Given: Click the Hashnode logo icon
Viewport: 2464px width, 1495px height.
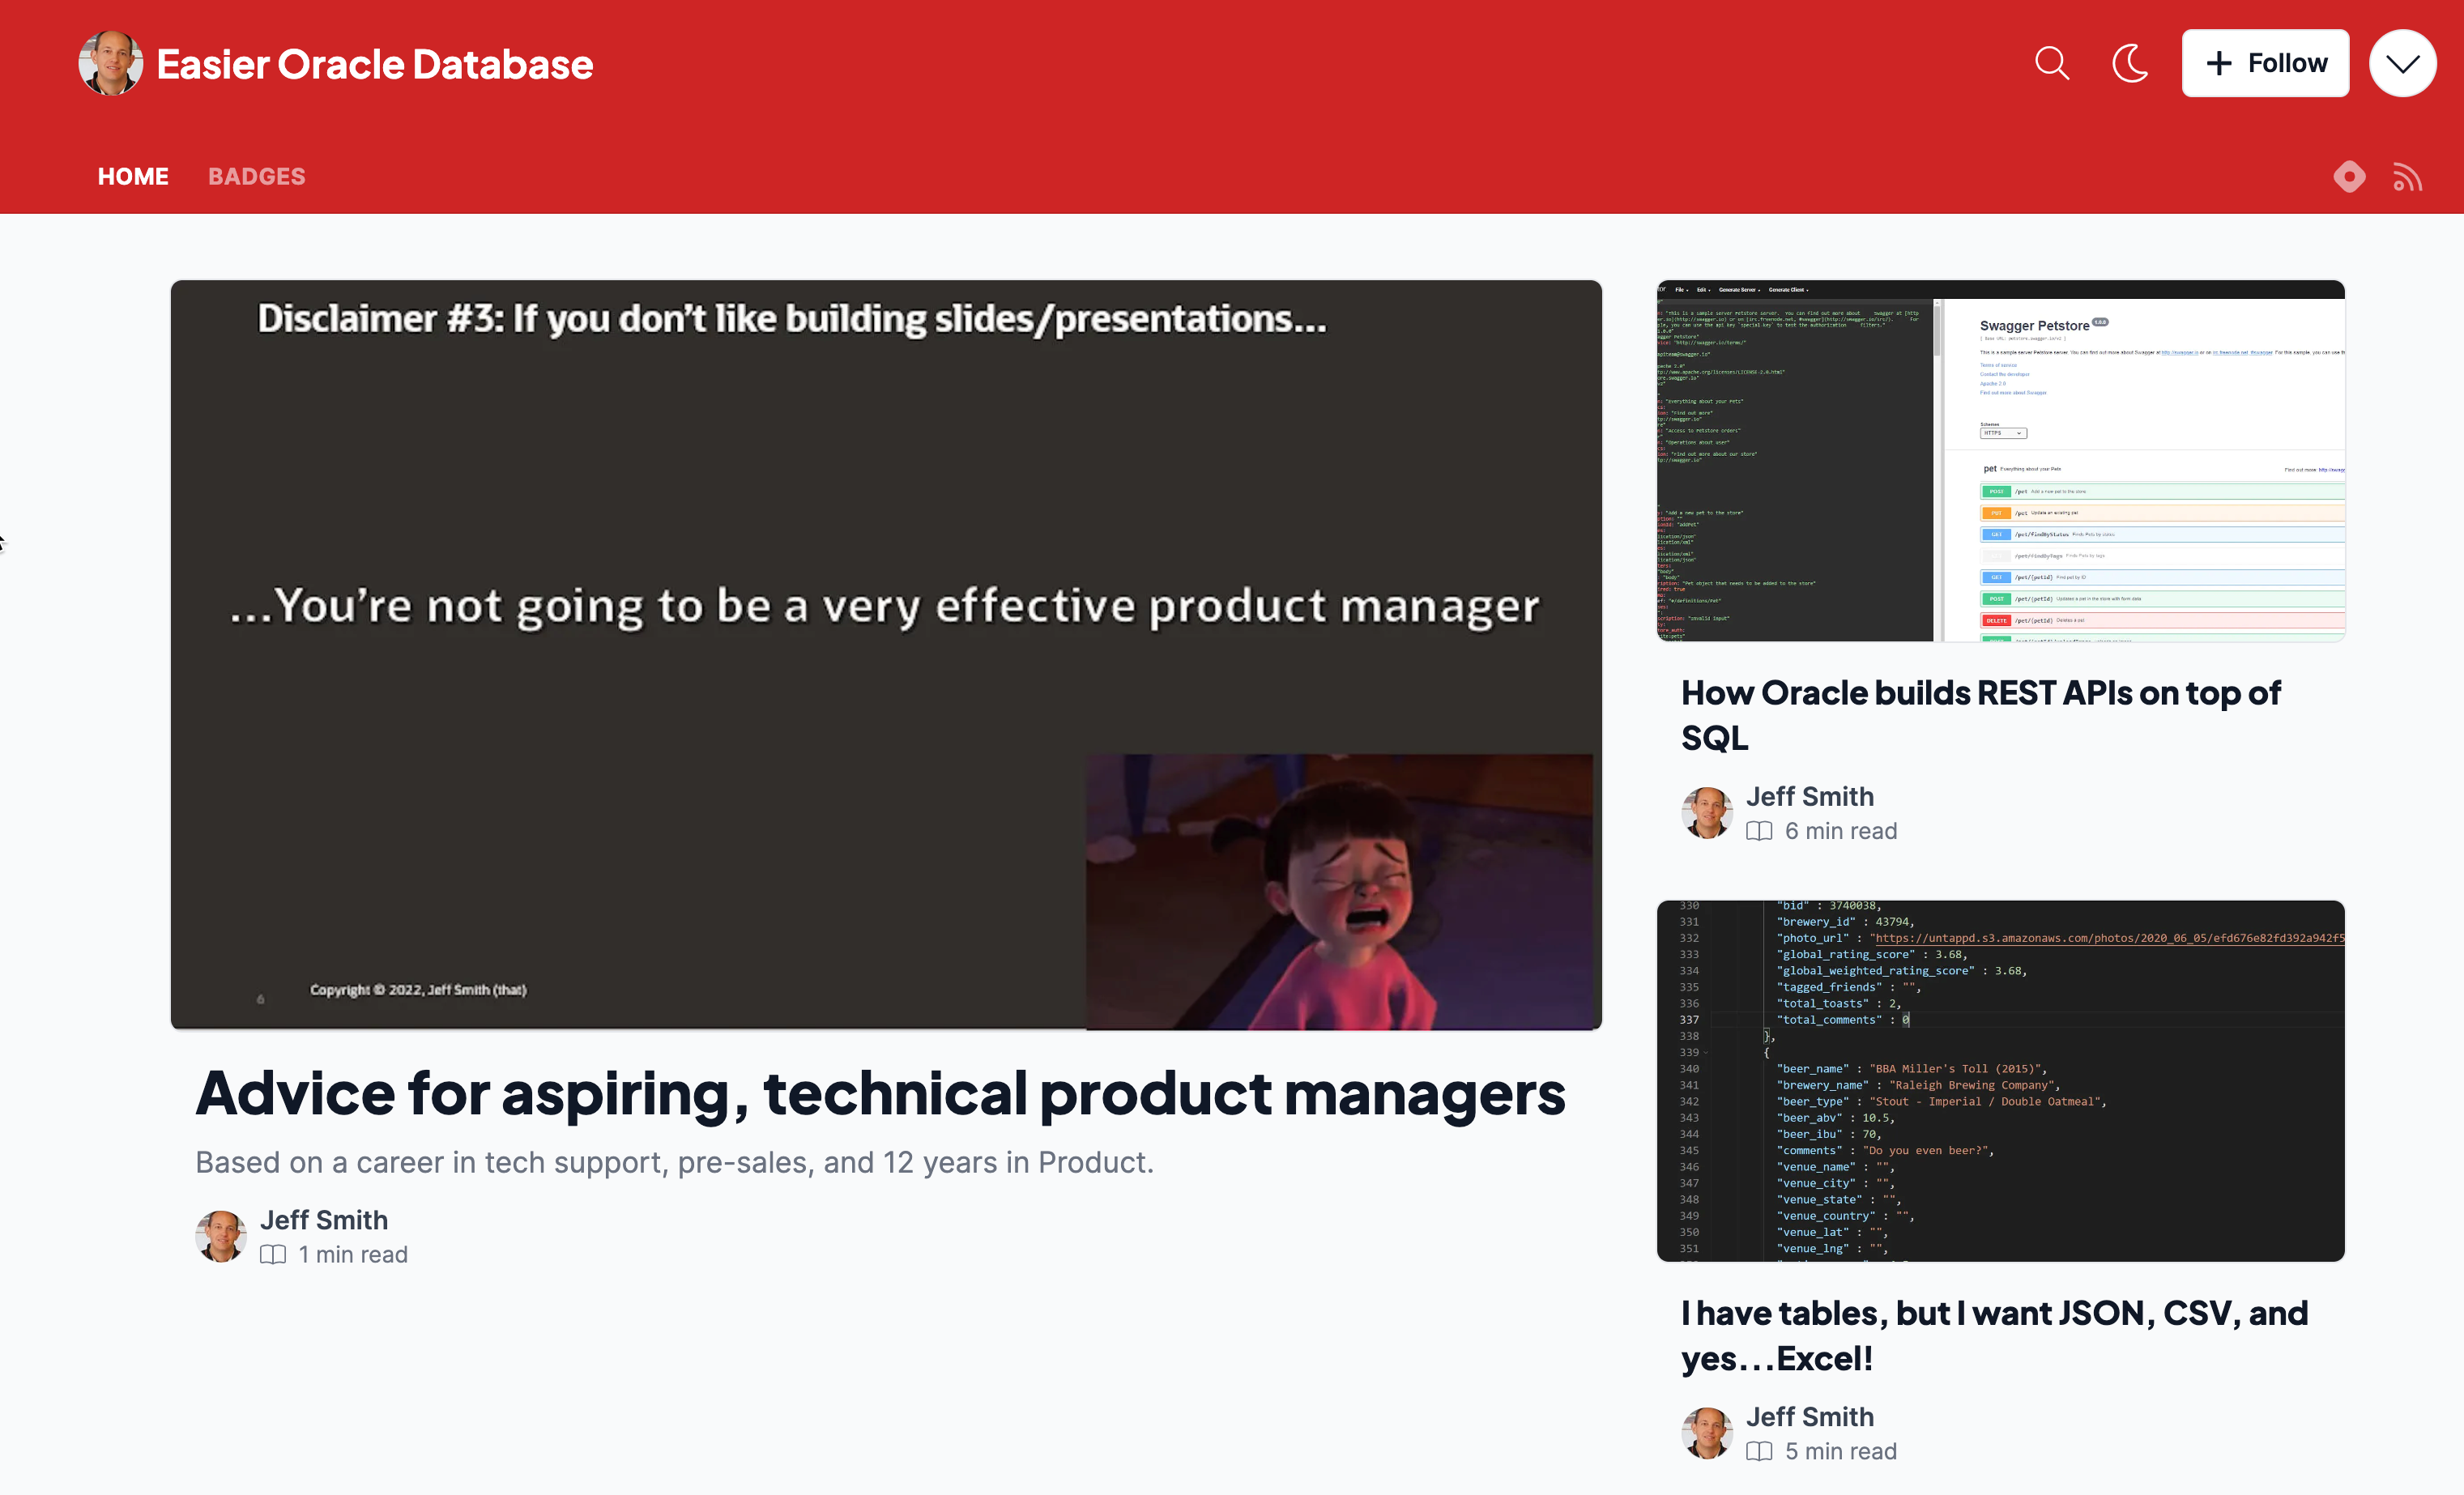Looking at the screenshot, I should 2349,177.
